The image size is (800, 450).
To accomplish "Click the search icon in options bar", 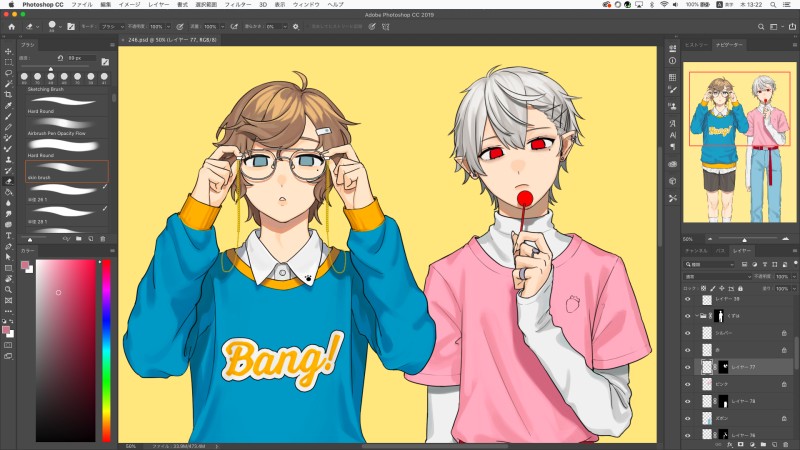I will 761,27.
